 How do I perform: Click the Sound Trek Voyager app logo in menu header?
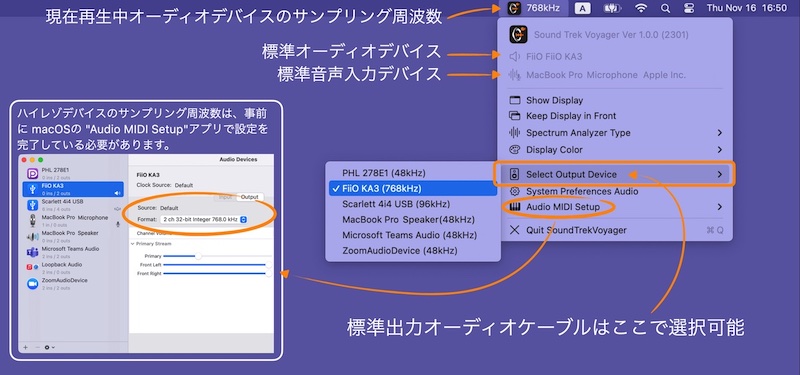(518, 35)
